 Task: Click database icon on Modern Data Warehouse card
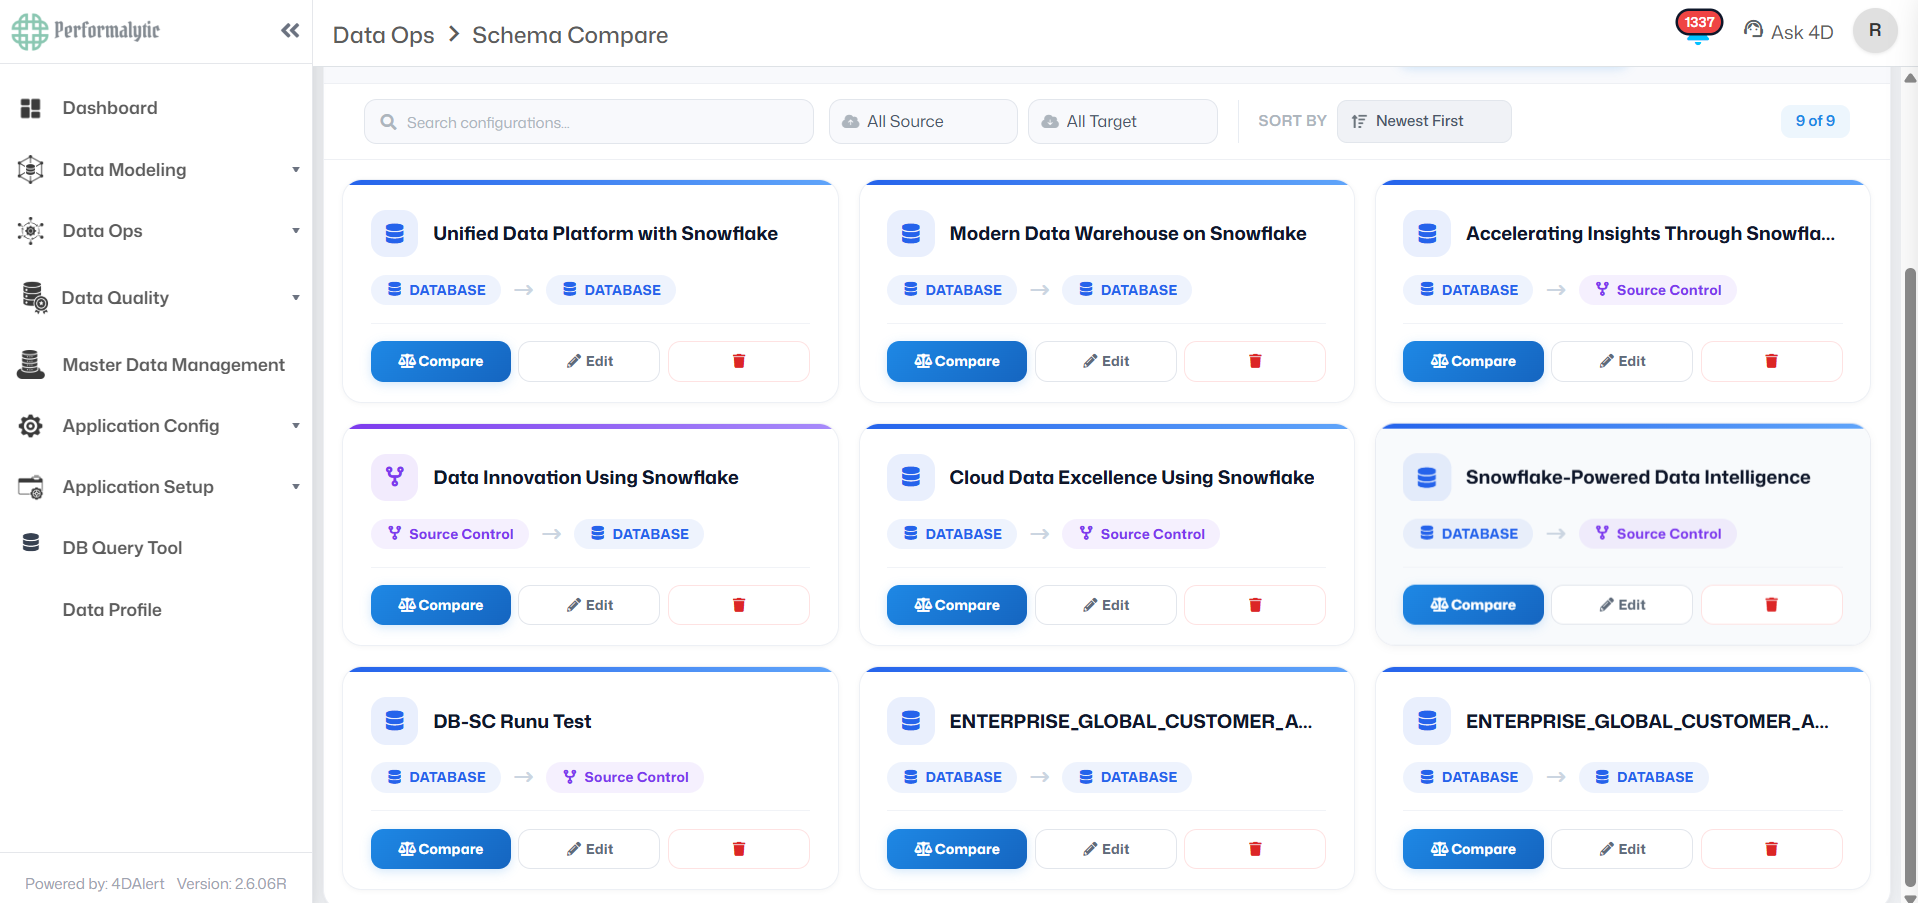pyautogui.click(x=911, y=233)
